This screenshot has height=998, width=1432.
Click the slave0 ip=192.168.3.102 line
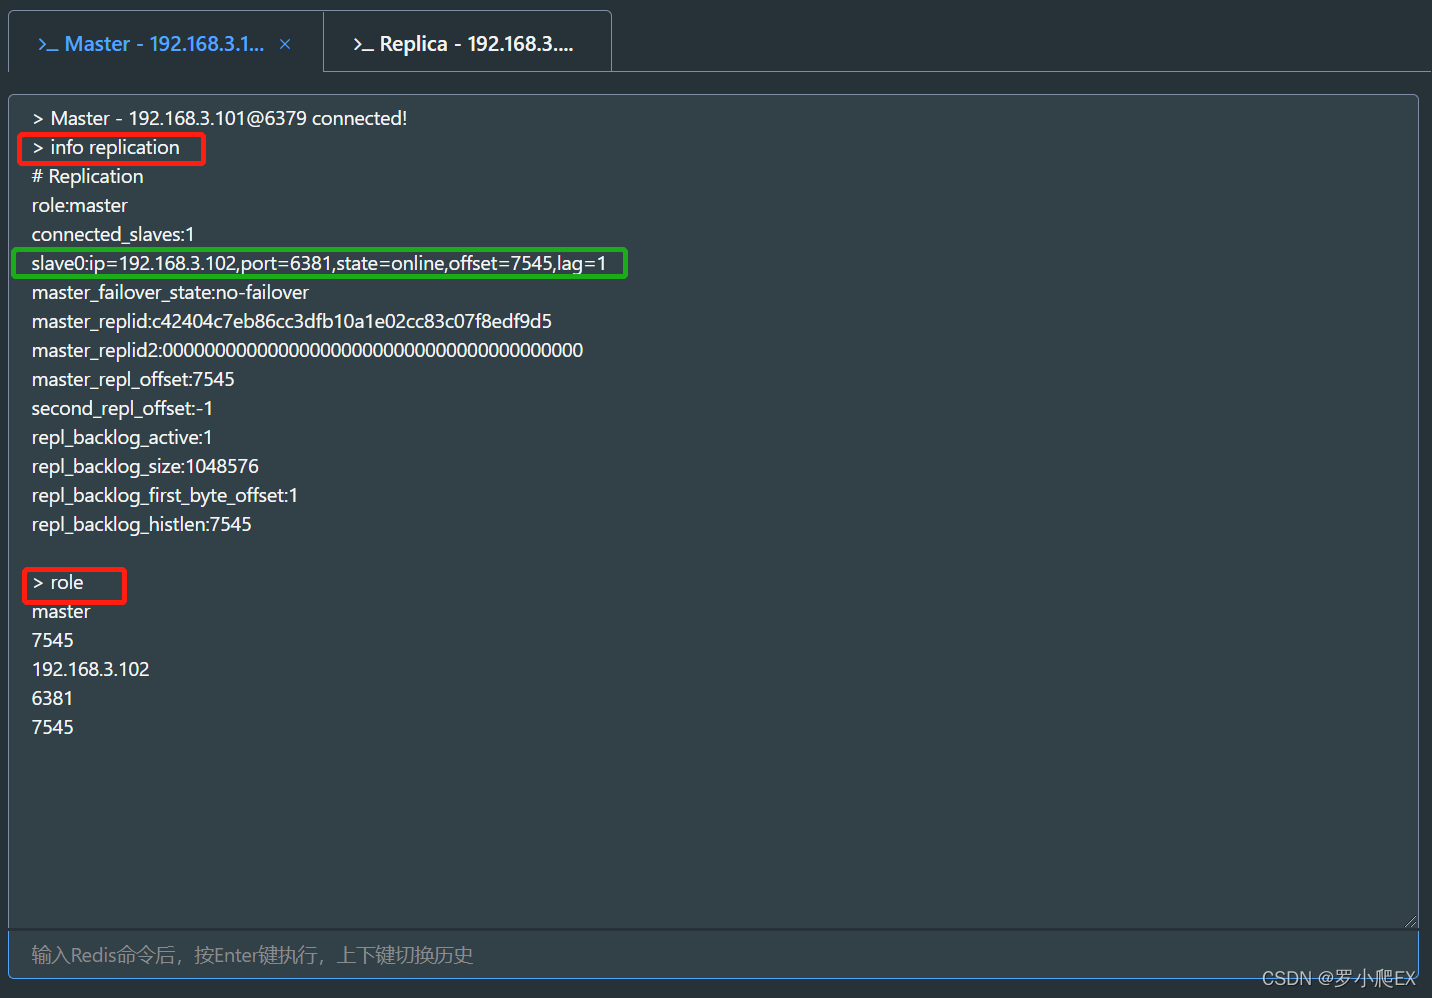(x=319, y=263)
